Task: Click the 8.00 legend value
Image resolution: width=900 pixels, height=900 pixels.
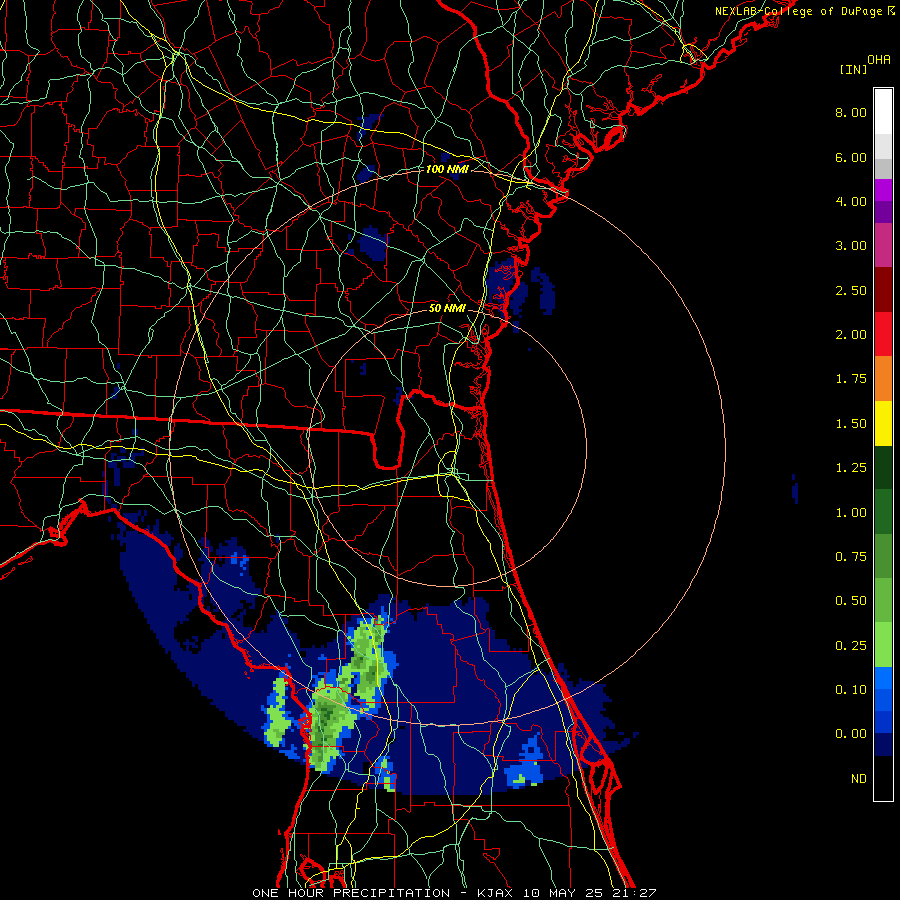Action: click(851, 112)
